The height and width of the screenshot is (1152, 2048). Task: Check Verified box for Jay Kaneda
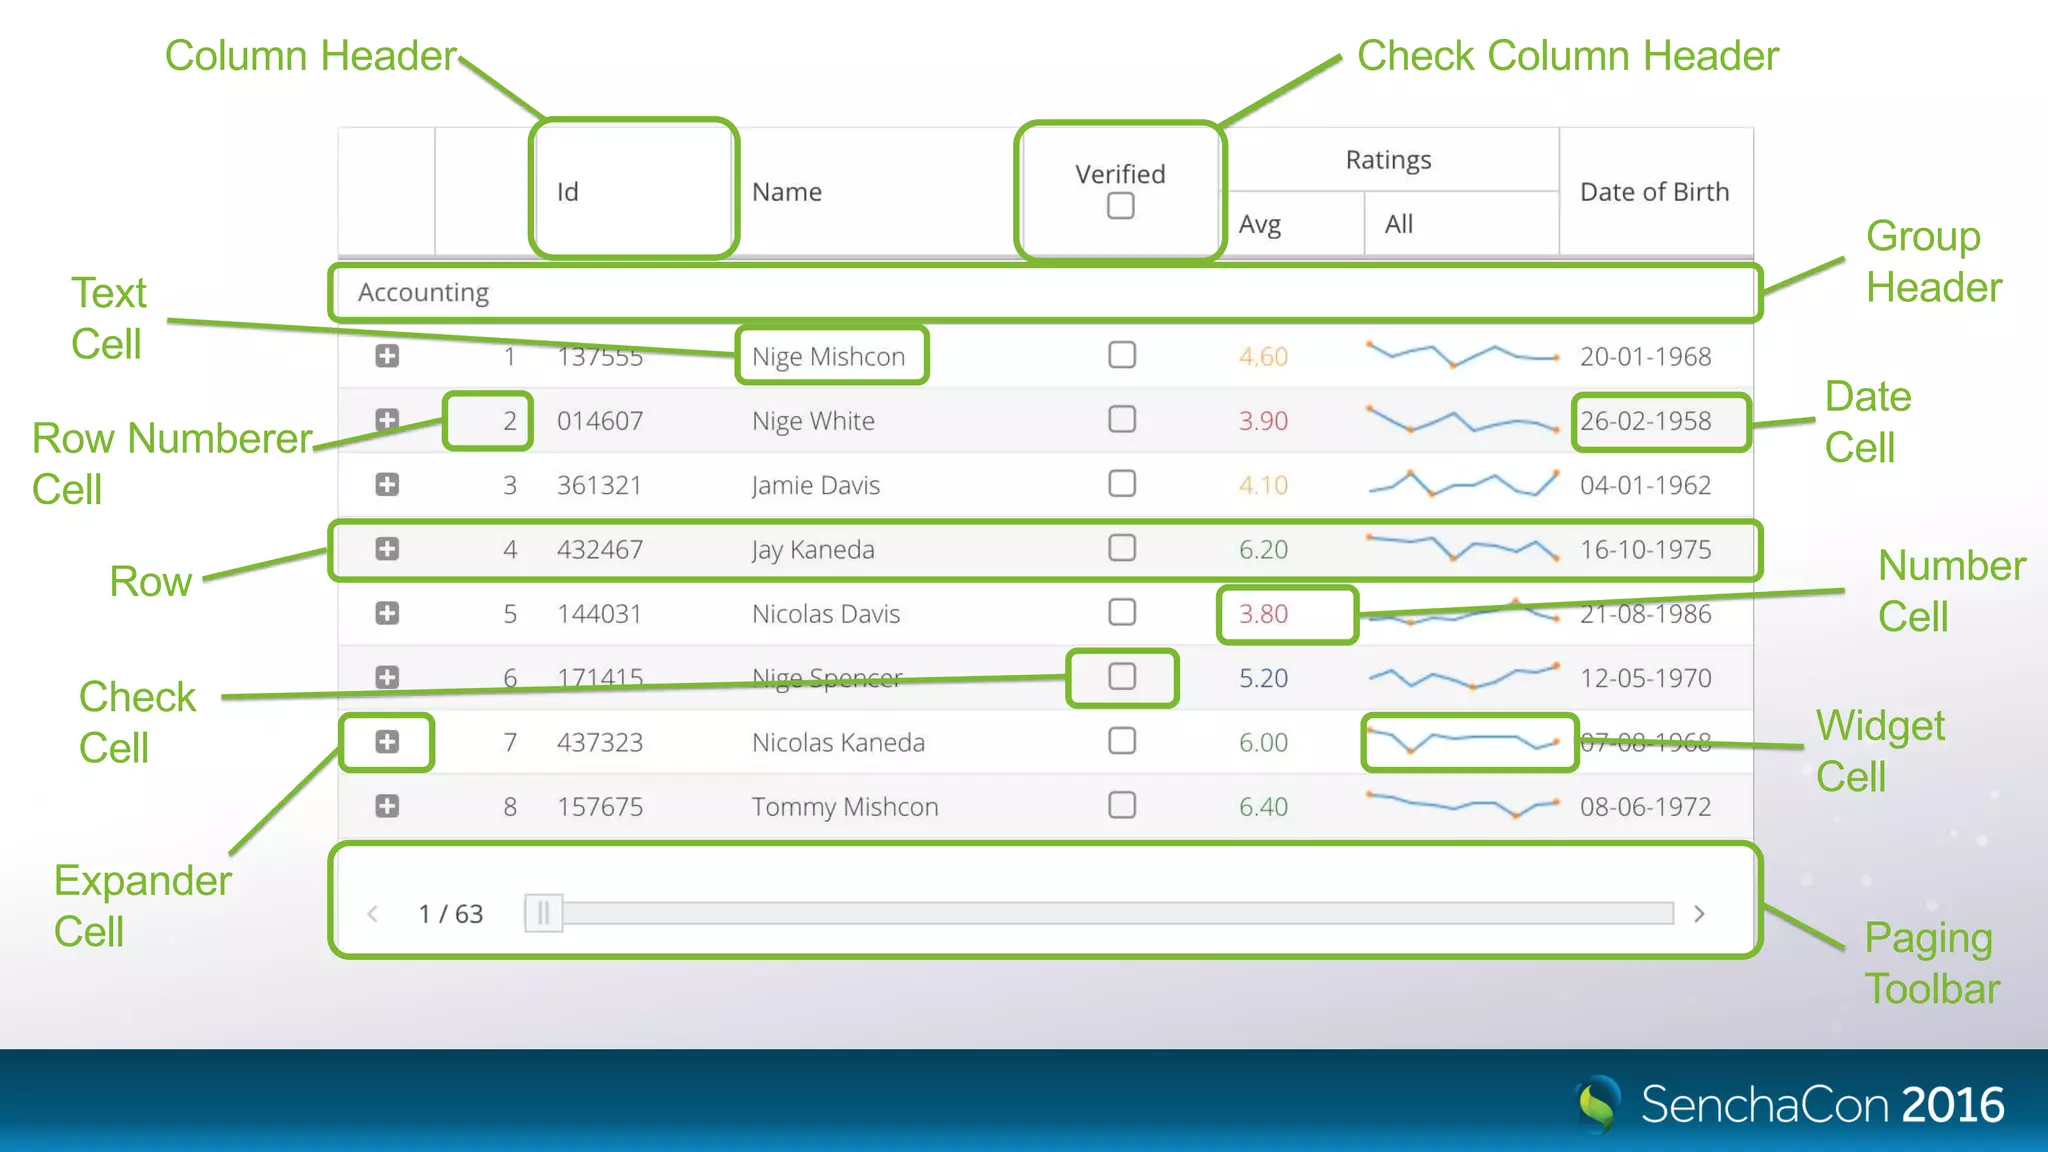[x=1122, y=548]
